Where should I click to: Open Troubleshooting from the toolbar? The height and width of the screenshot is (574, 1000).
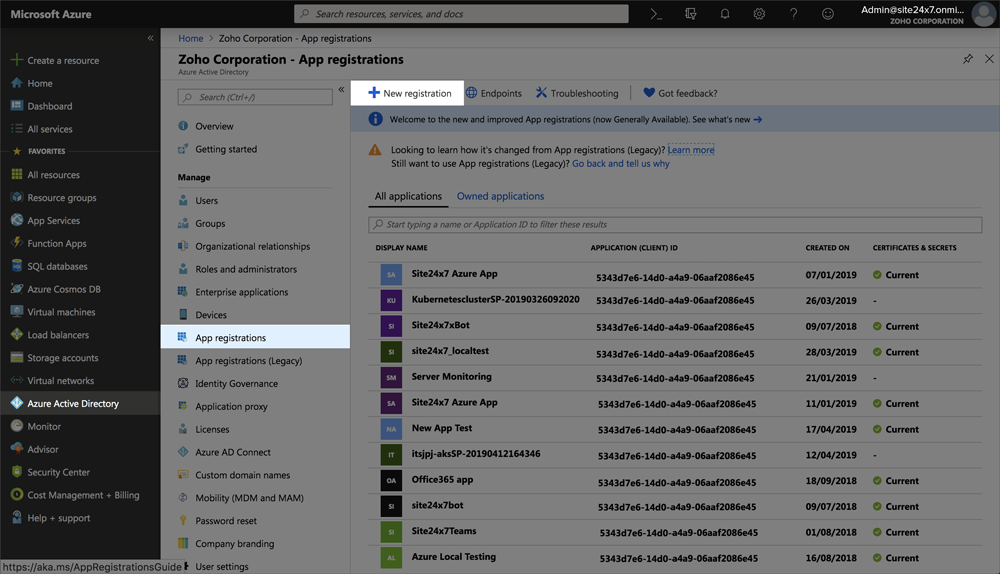point(577,93)
